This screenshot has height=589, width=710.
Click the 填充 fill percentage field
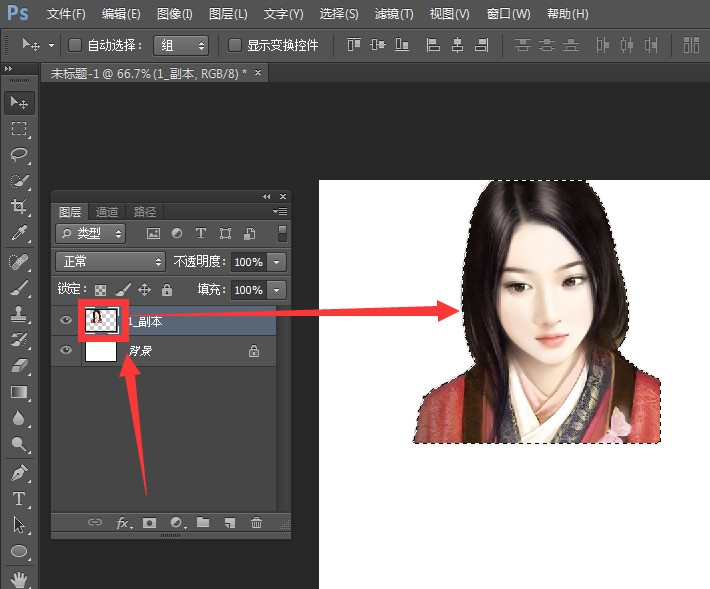coord(247,290)
